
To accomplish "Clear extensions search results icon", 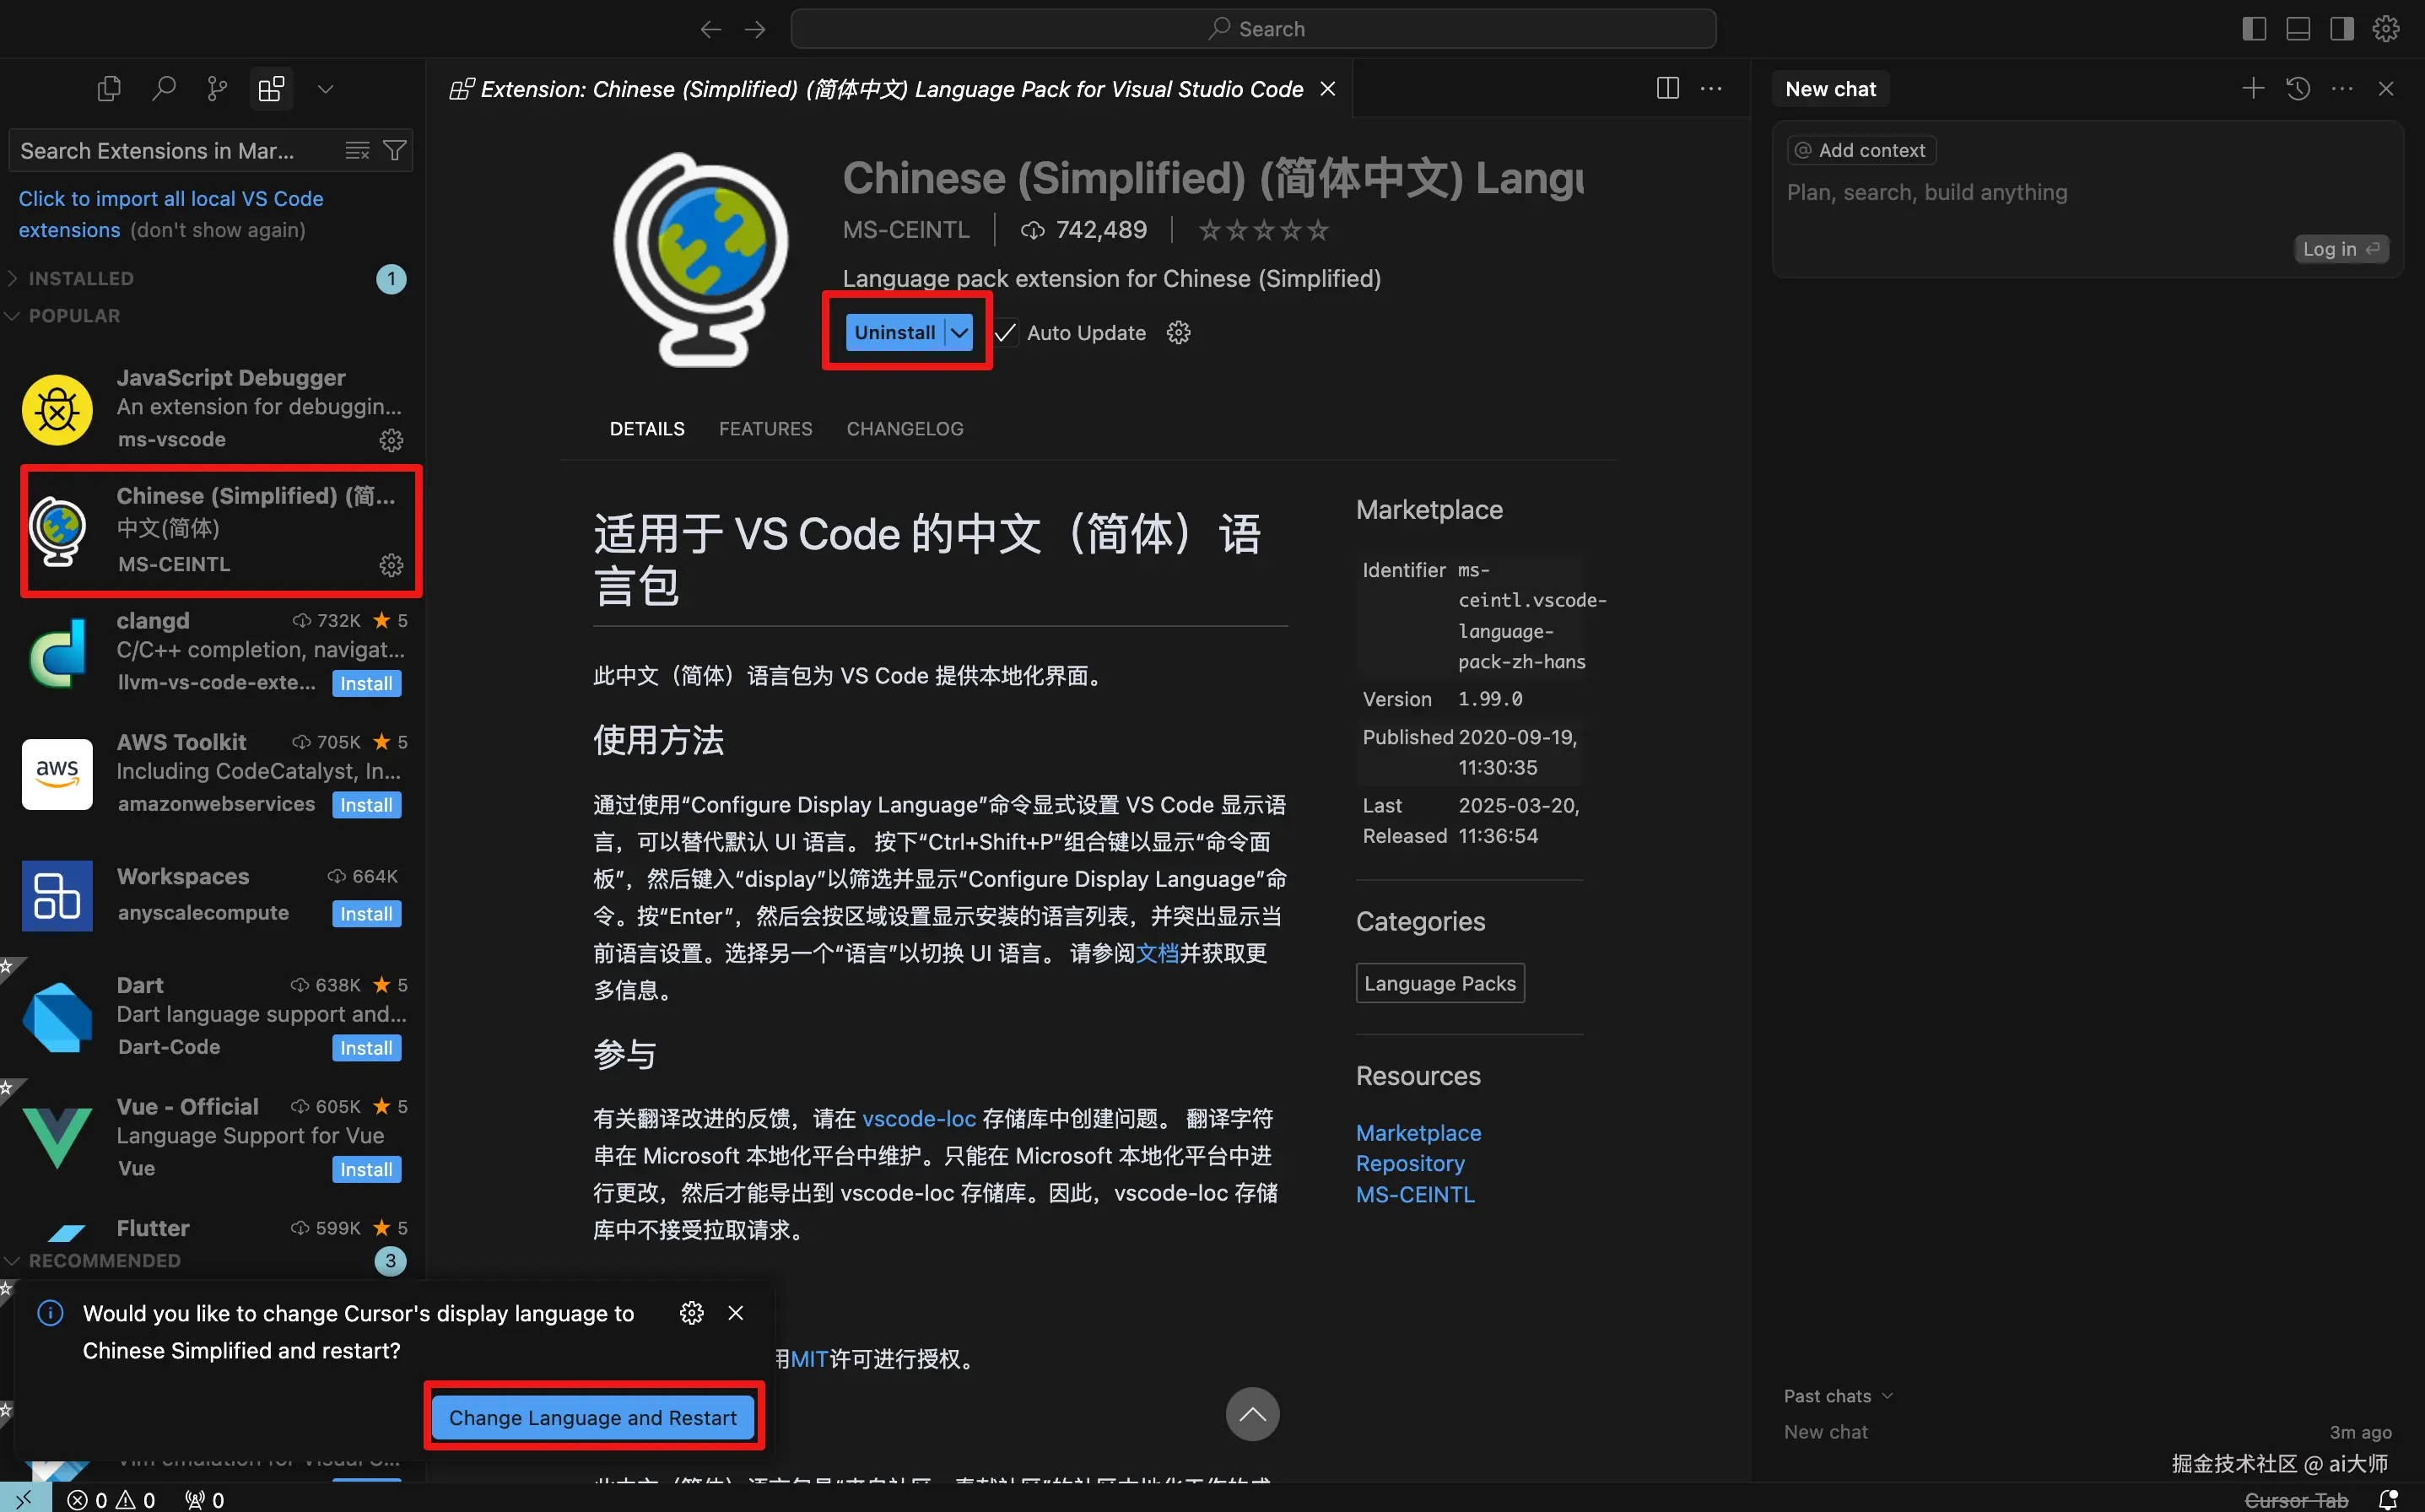I will (x=357, y=151).
